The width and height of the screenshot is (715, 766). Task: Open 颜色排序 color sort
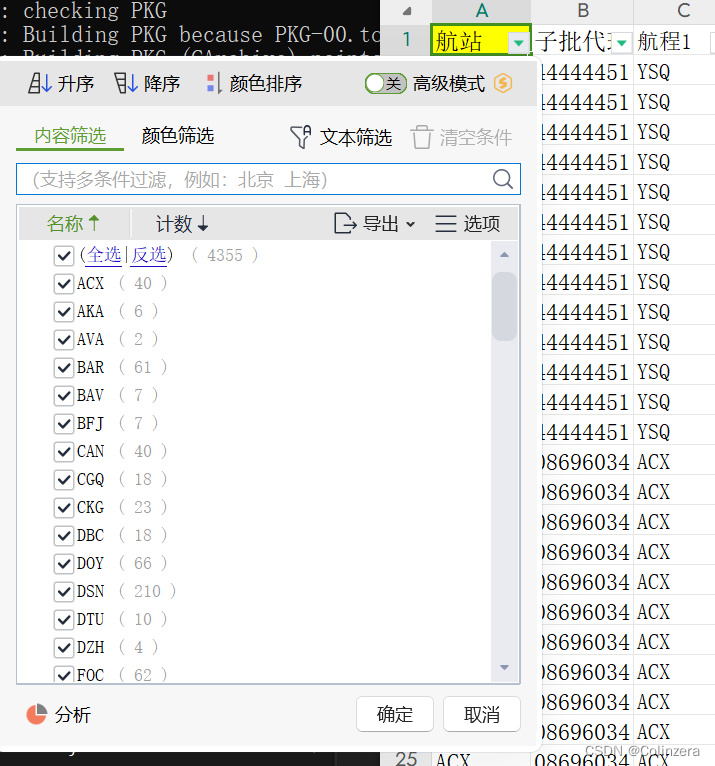[253, 84]
